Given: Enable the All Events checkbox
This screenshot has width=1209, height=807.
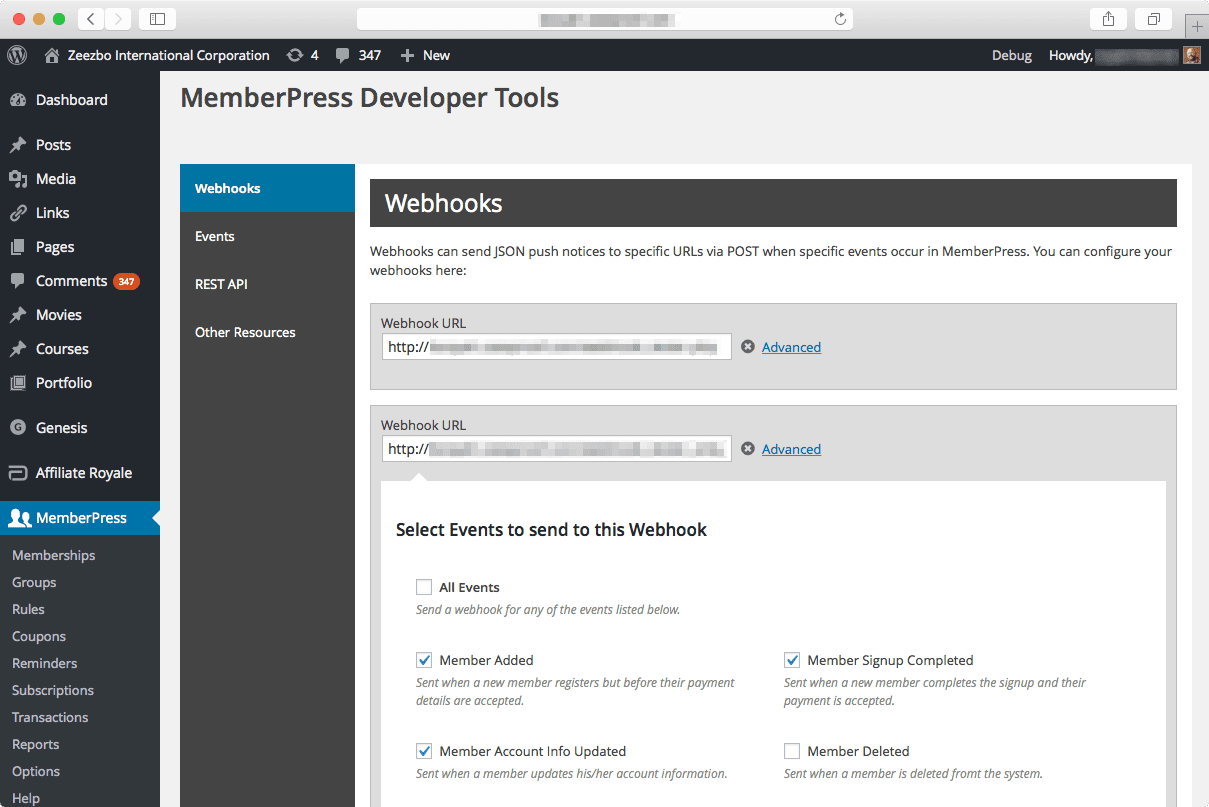Looking at the screenshot, I should click(424, 587).
